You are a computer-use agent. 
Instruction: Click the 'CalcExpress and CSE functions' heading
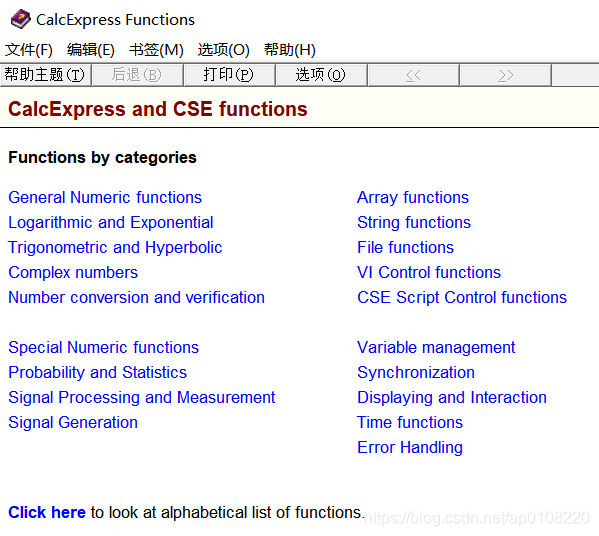click(158, 109)
